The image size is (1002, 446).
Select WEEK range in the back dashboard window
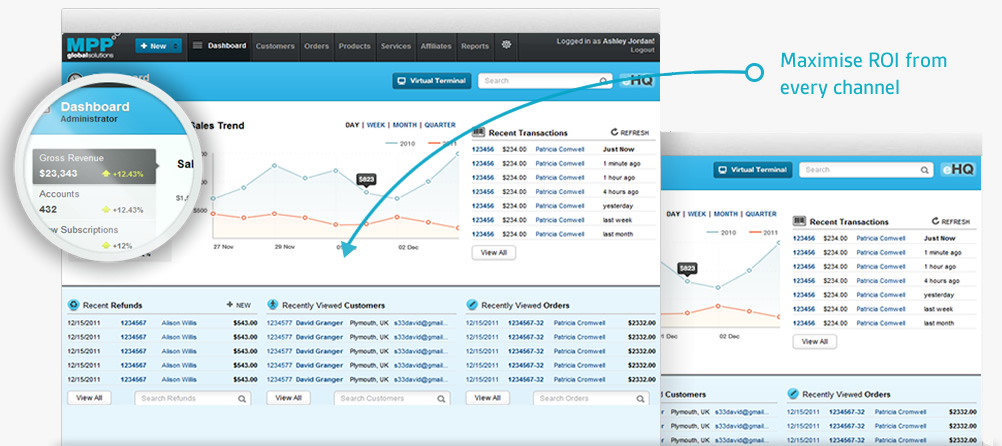click(x=697, y=214)
